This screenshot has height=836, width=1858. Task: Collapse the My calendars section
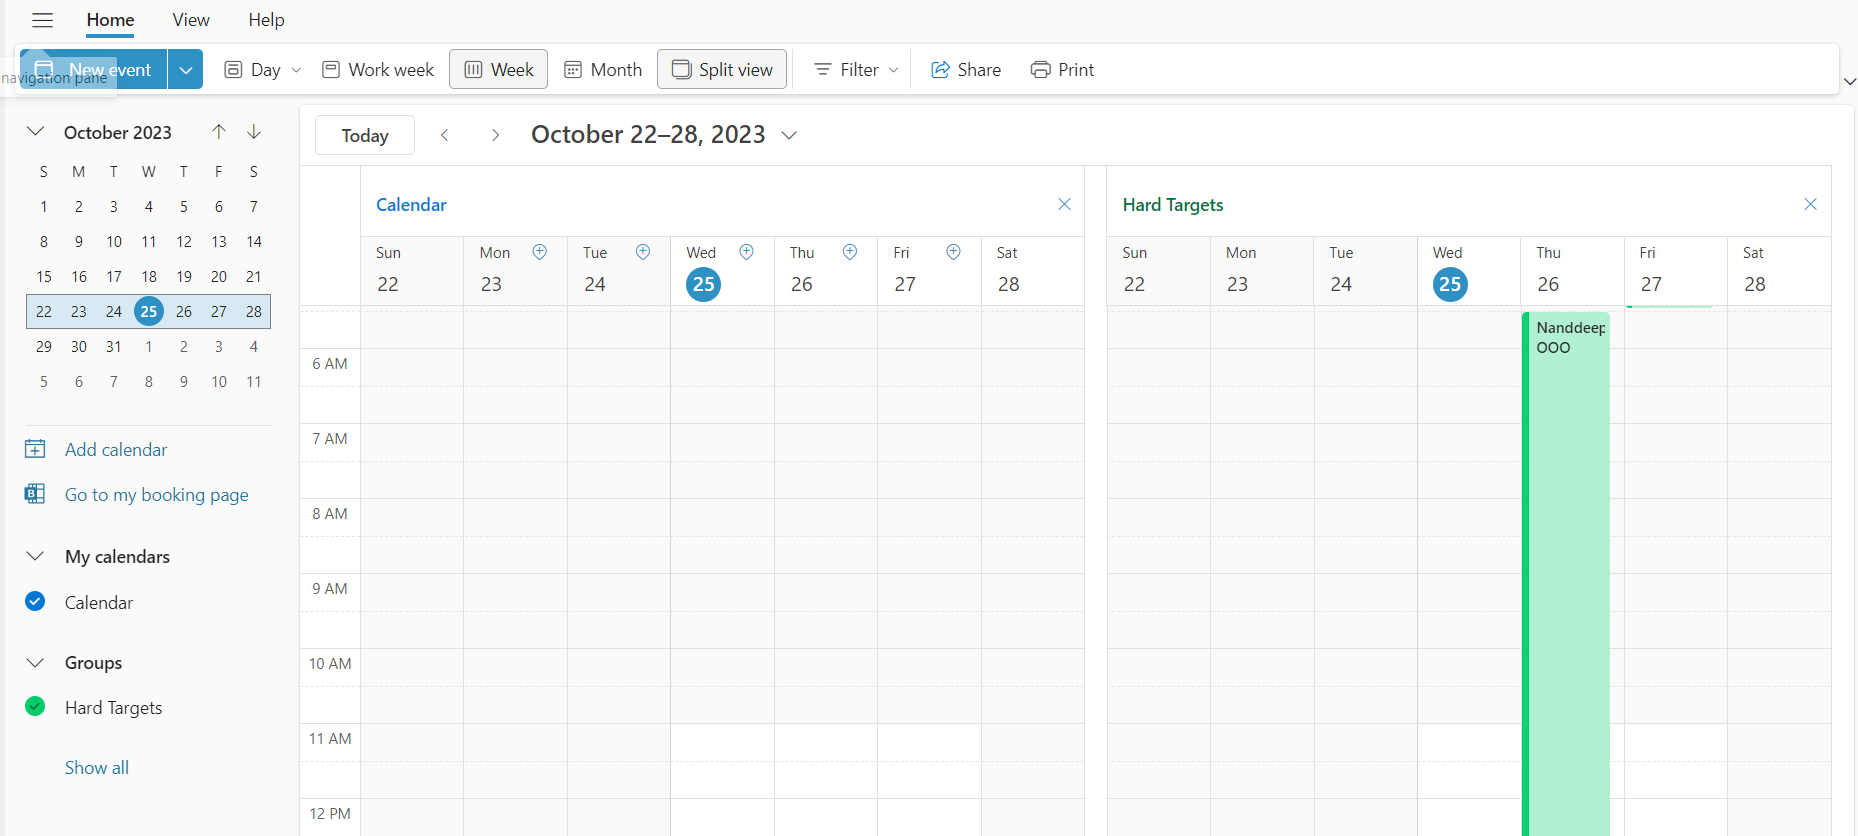35,556
